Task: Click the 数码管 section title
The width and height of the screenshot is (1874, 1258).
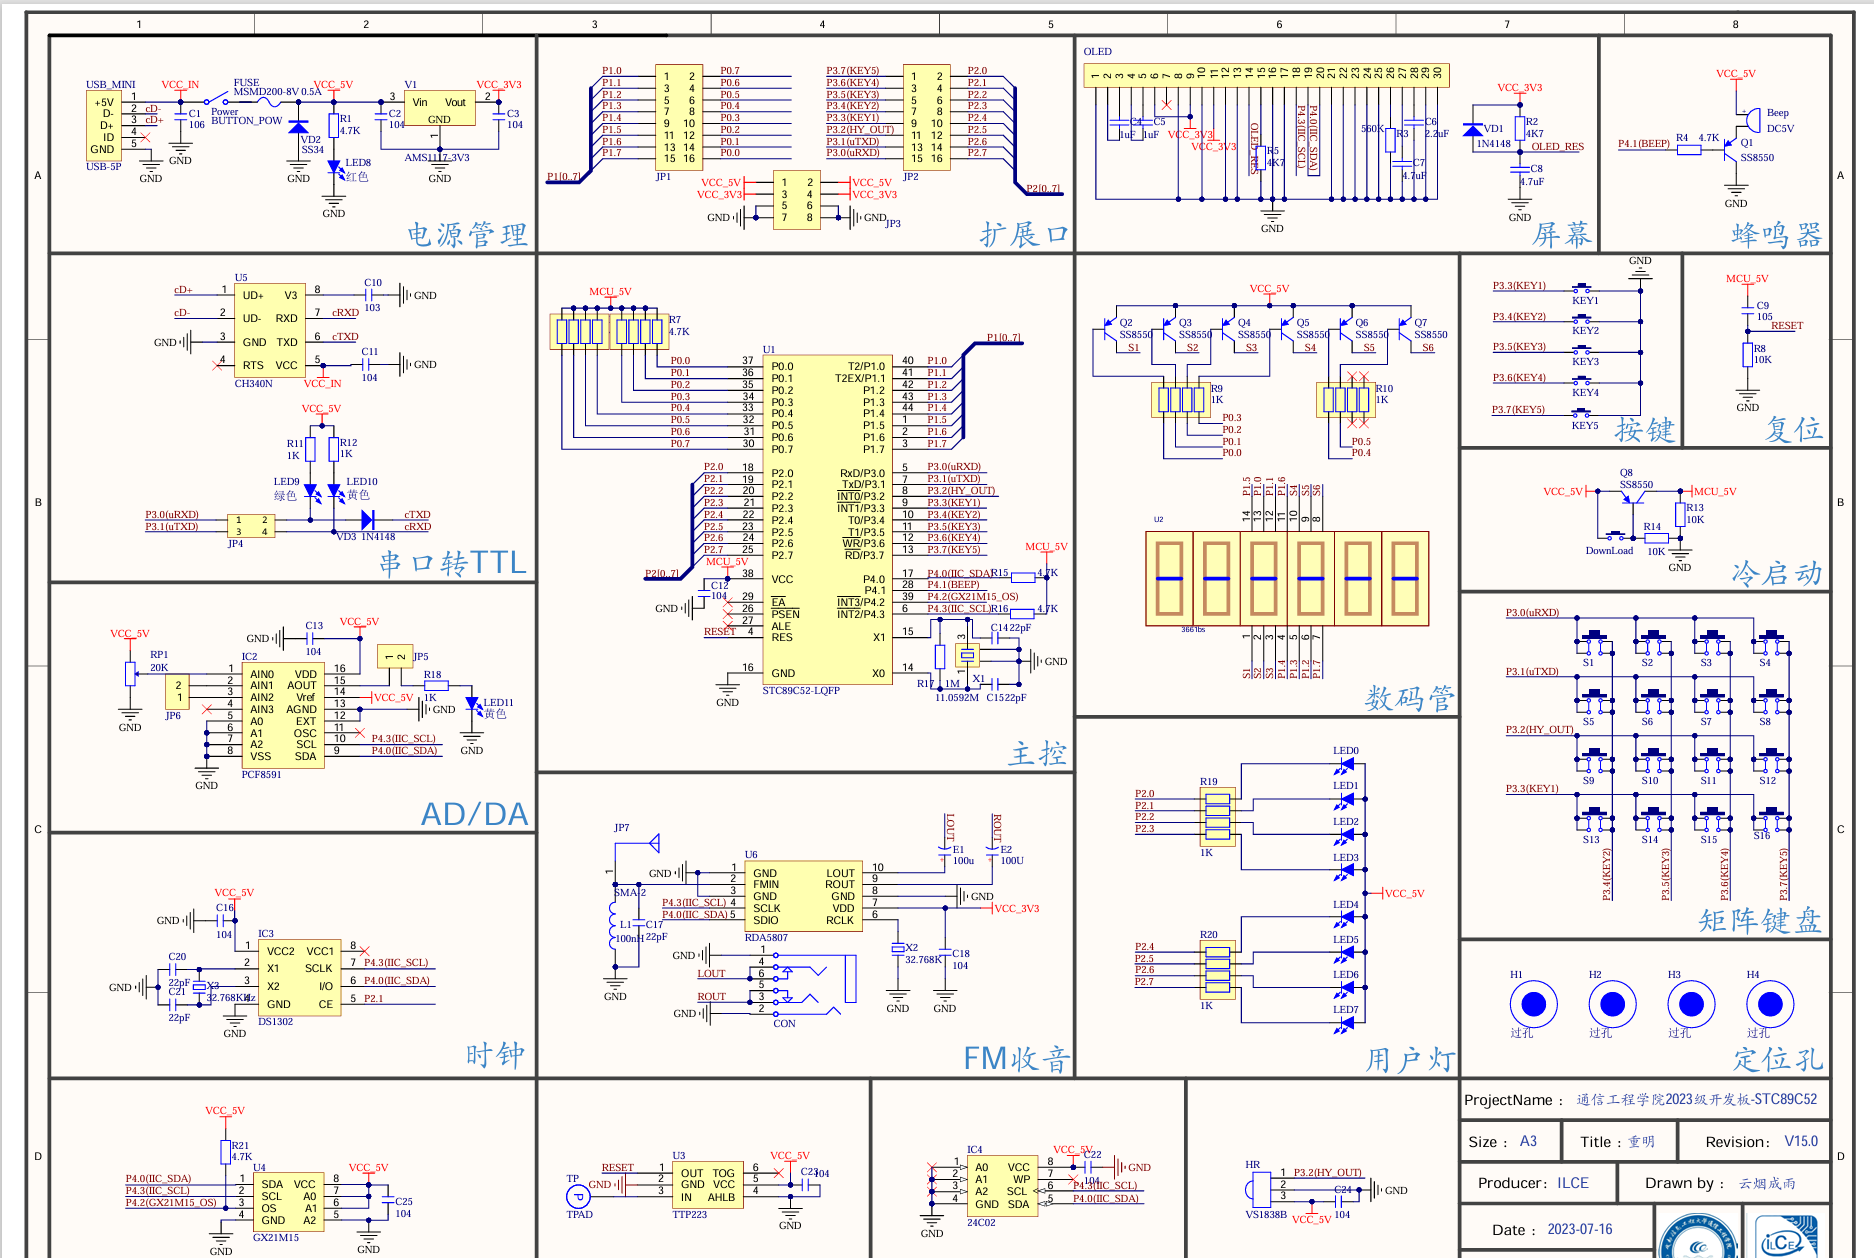Action: point(1410,697)
